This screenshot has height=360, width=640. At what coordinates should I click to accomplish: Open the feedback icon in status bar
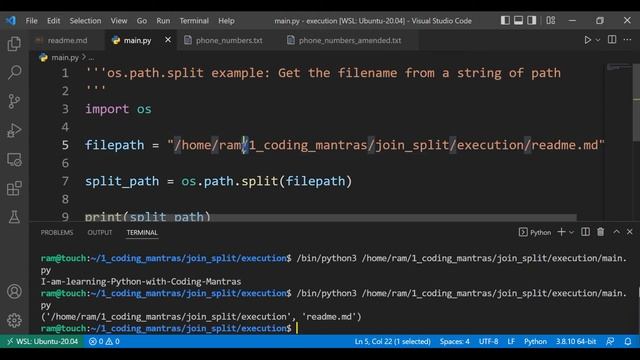[610, 341]
